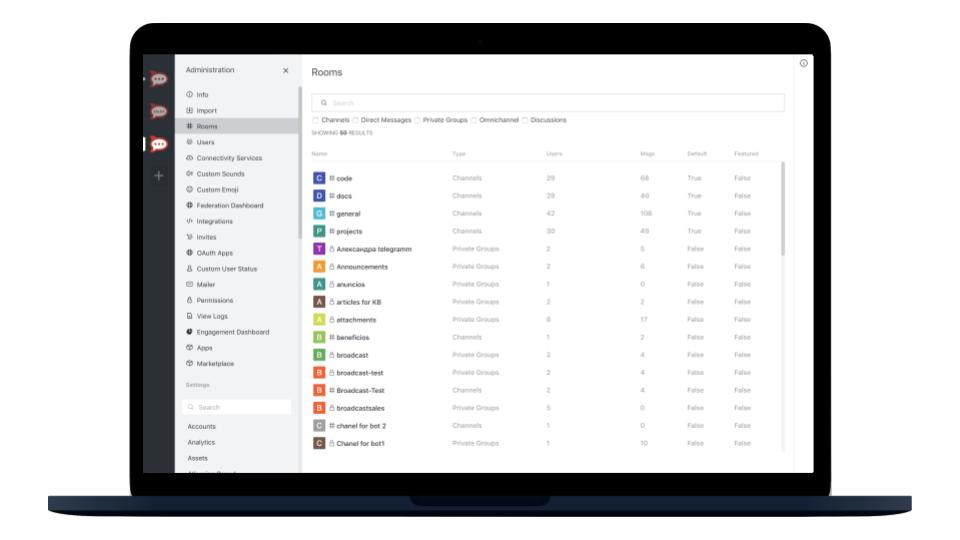This screenshot has width=960, height=540.
Task: Open the 'docs' room row
Action: pos(545,196)
